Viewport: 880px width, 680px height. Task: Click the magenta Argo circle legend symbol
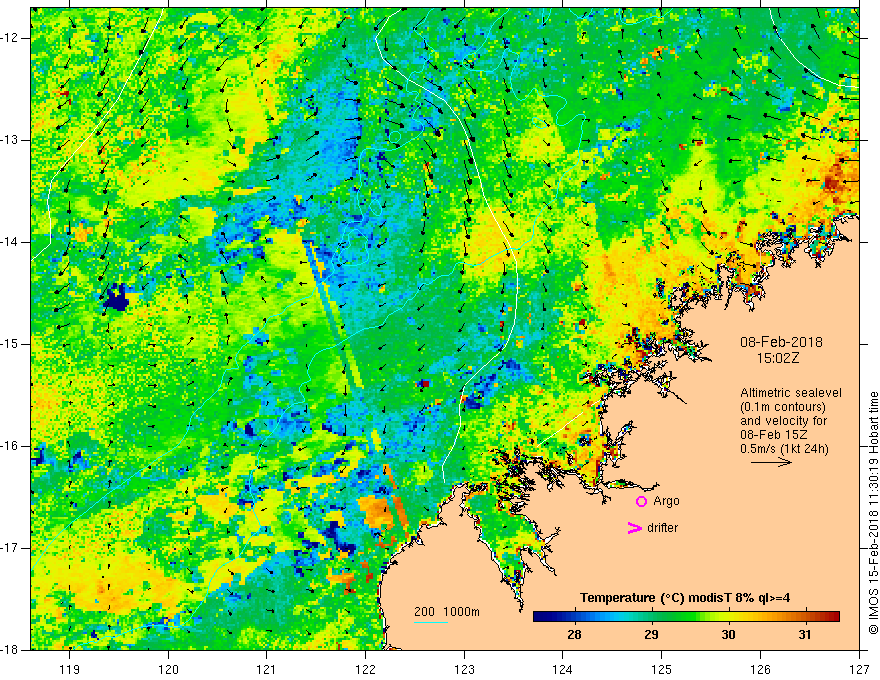(x=641, y=502)
